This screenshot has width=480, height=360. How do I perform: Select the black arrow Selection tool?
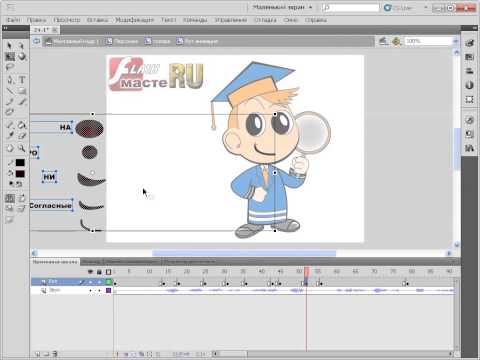[9, 45]
